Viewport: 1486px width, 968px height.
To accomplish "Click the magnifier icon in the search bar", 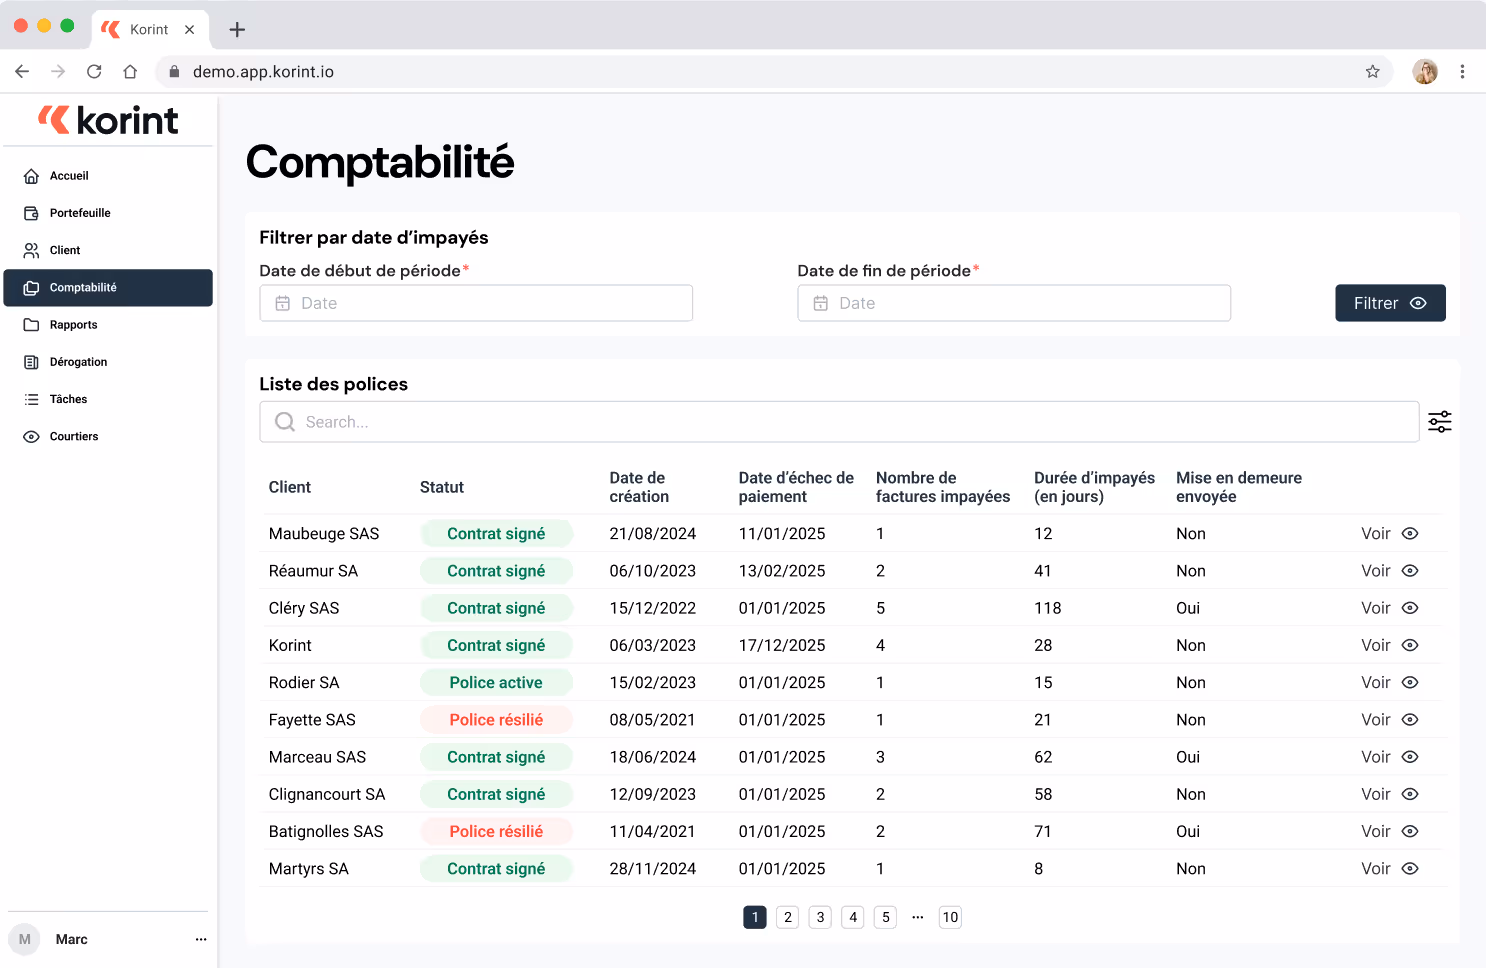I will point(285,422).
